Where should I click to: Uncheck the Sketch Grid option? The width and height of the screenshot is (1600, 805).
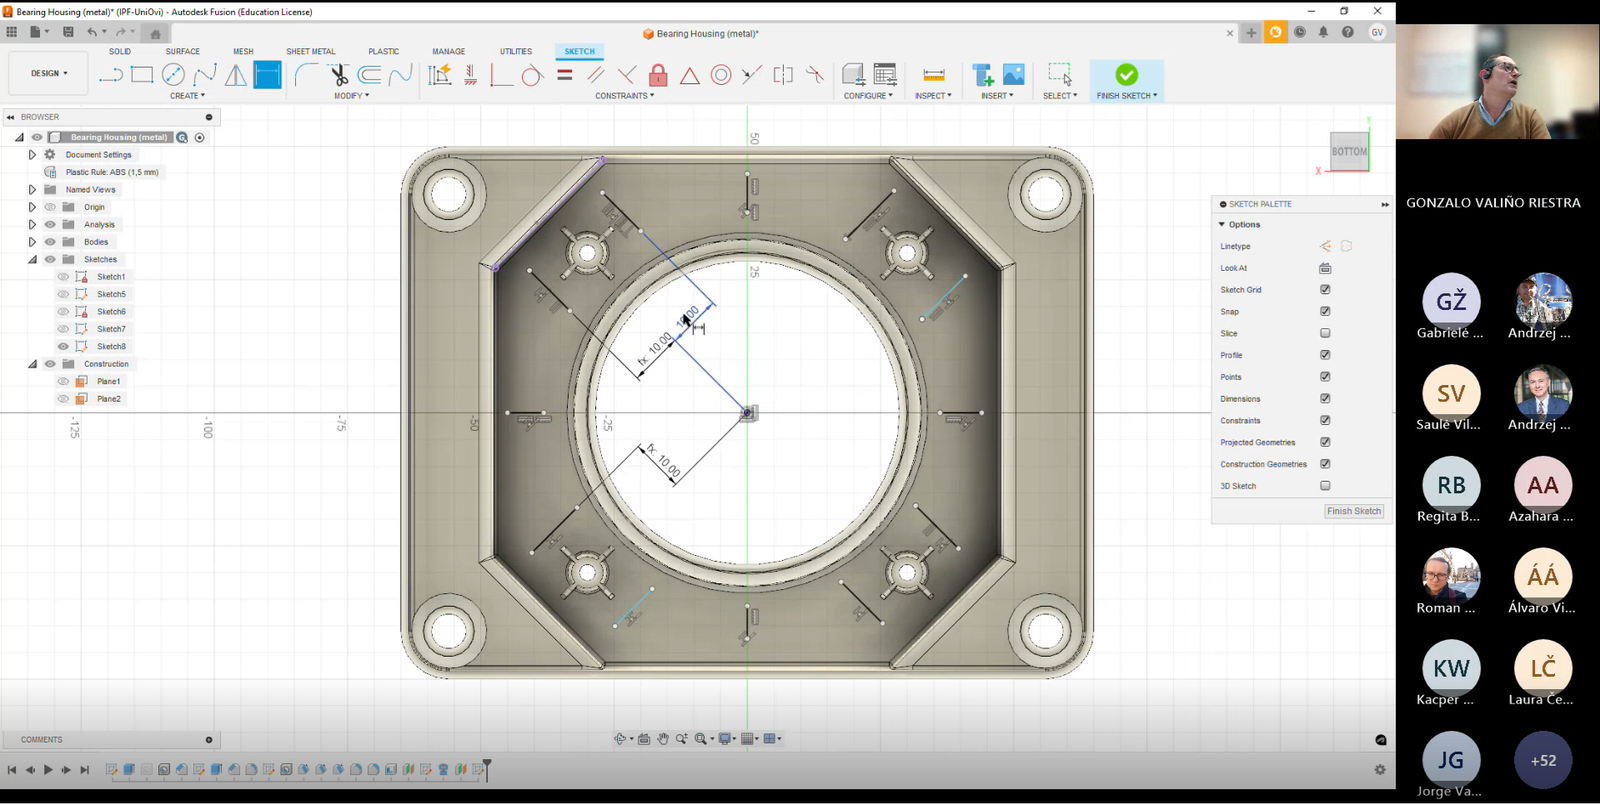1325,290
